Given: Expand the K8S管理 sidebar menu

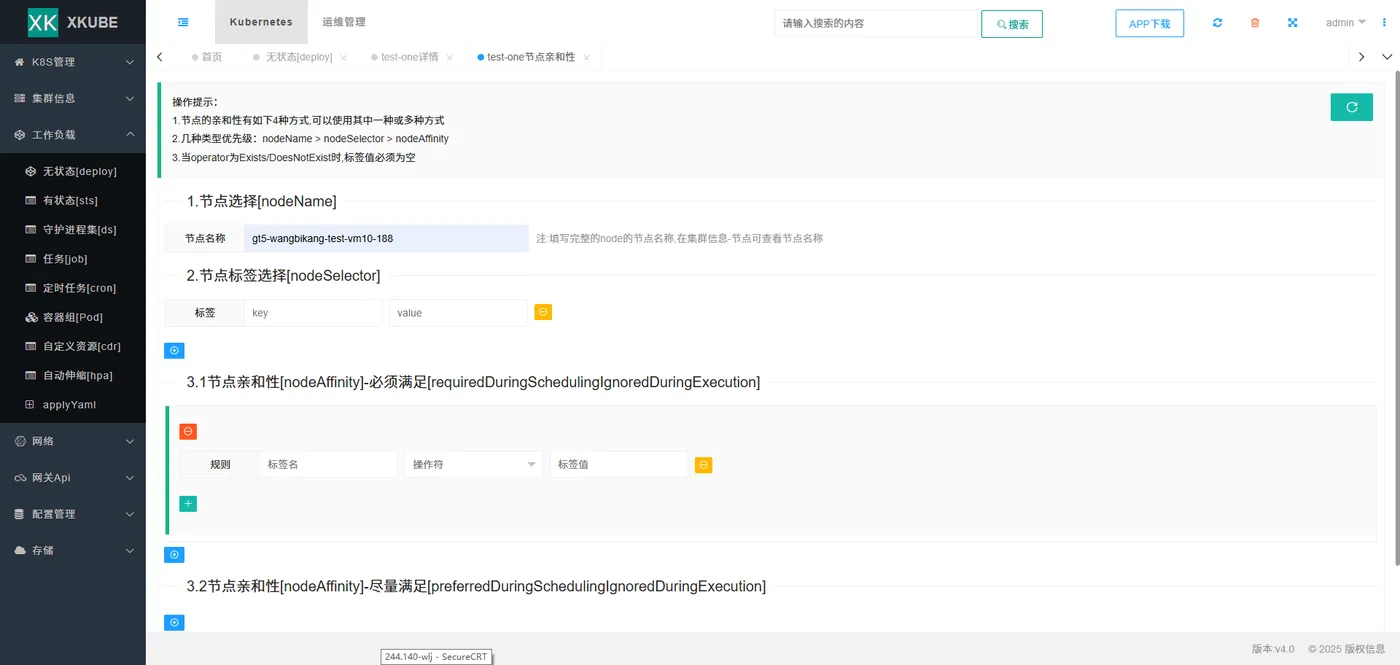Looking at the screenshot, I should click(x=73, y=62).
